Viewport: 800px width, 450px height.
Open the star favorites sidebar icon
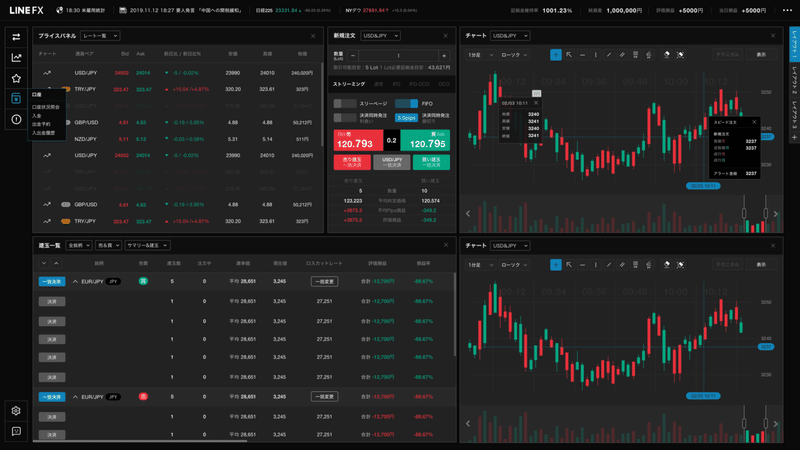tap(16, 78)
